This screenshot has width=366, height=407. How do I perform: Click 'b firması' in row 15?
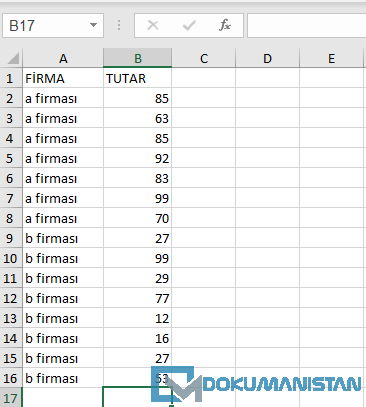(x=51, y=358)
